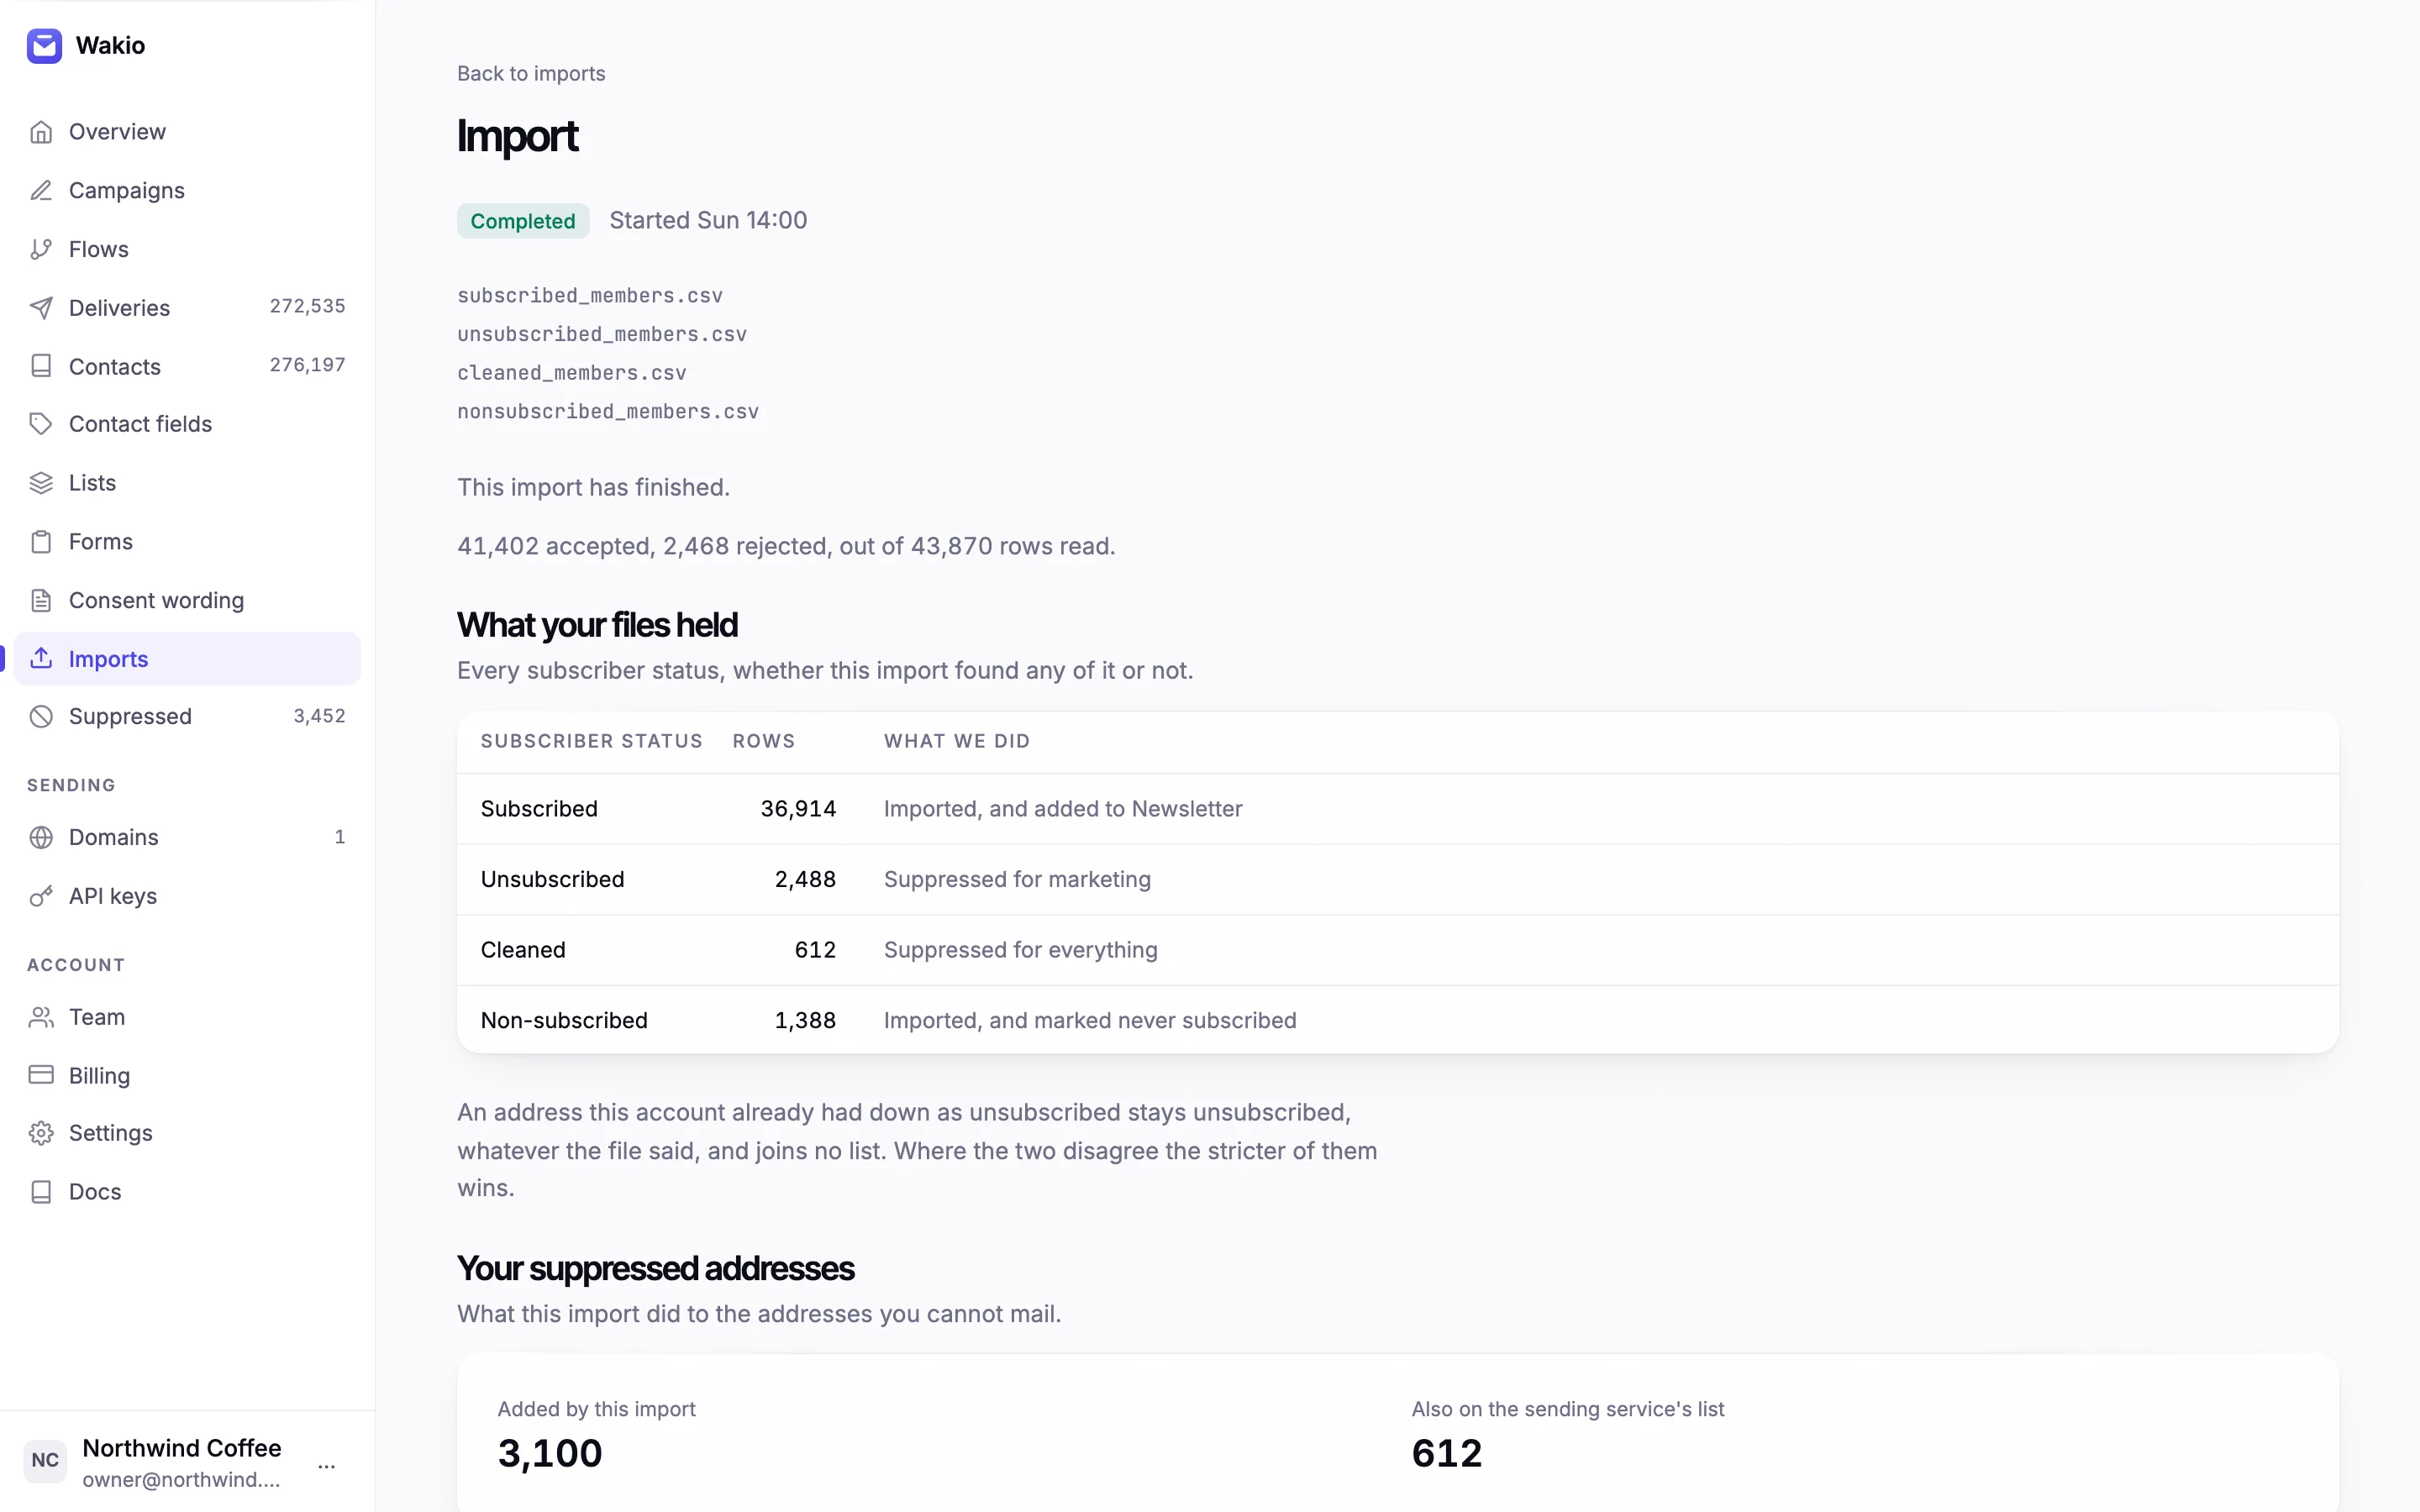Click the Suppressed ban icon

(x=41, y=716)
